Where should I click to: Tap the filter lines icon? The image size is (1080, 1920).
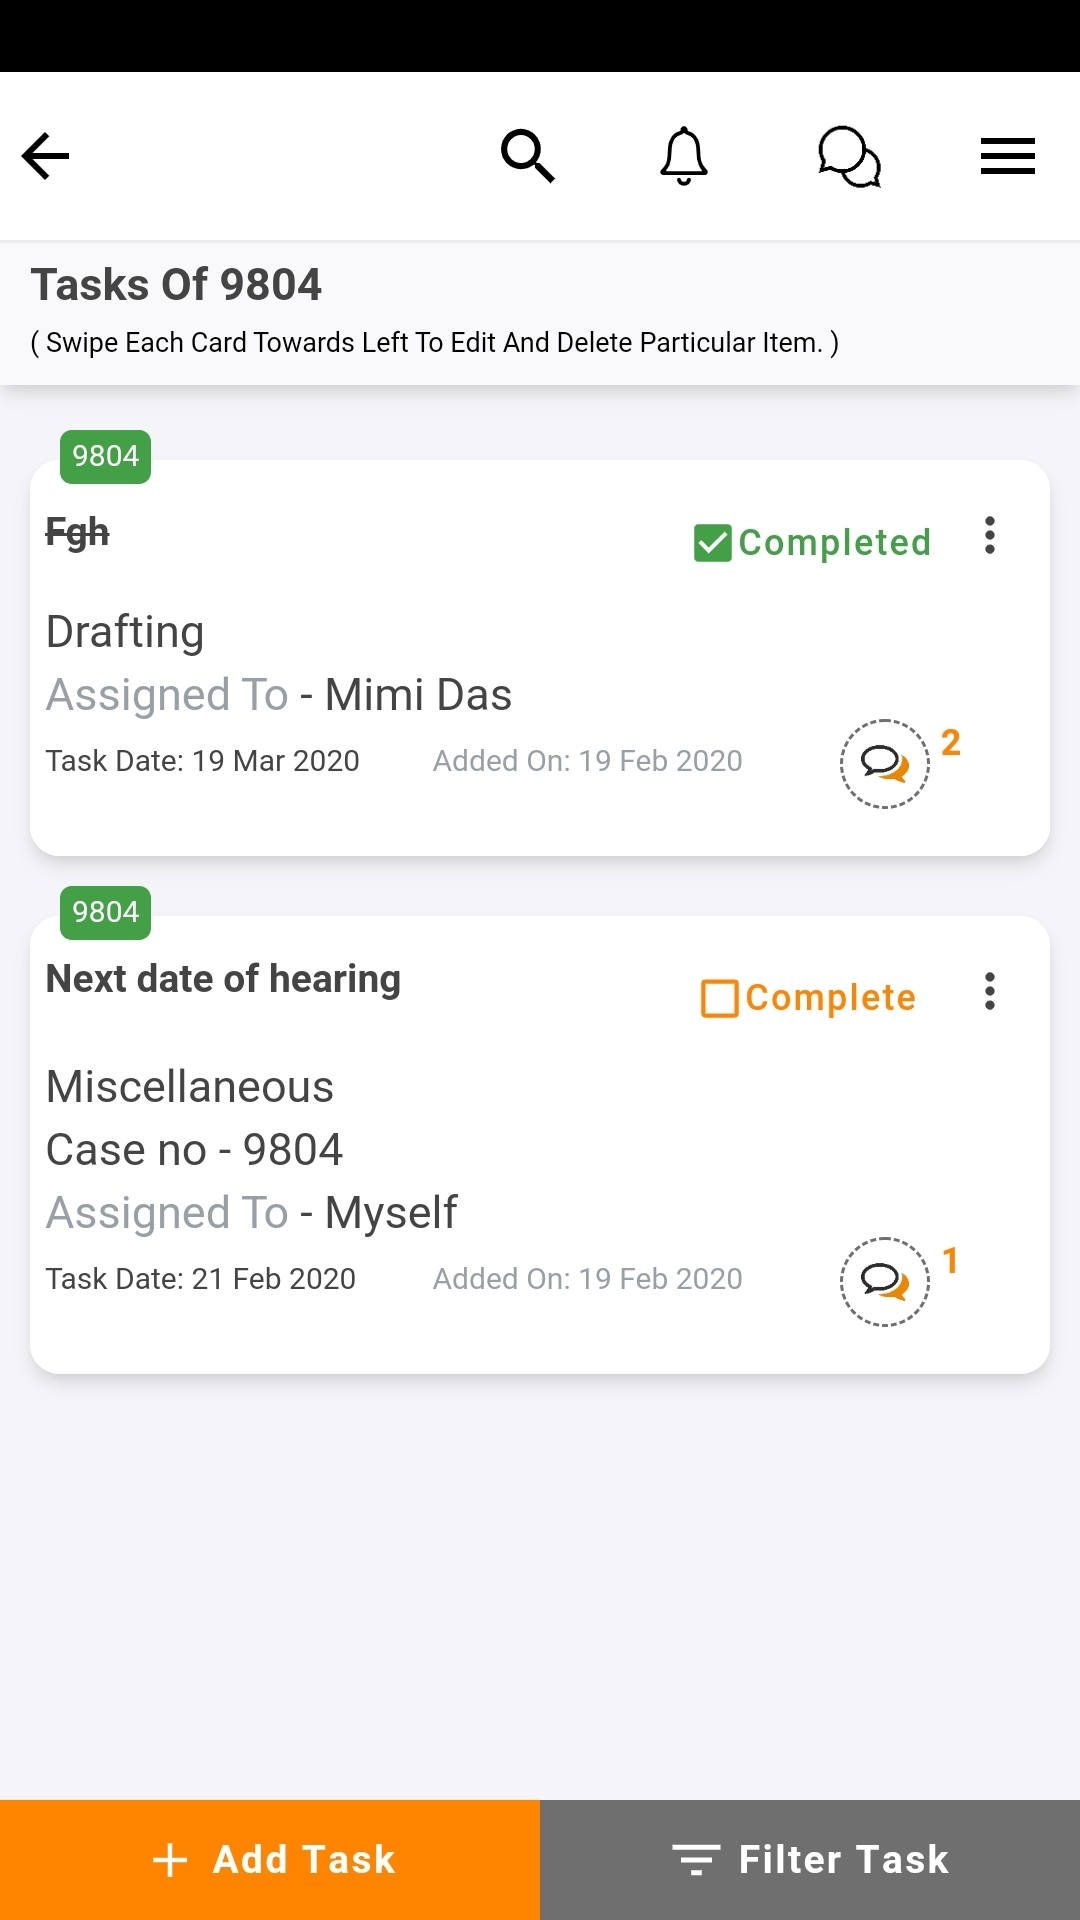(x=696, y=1860)
